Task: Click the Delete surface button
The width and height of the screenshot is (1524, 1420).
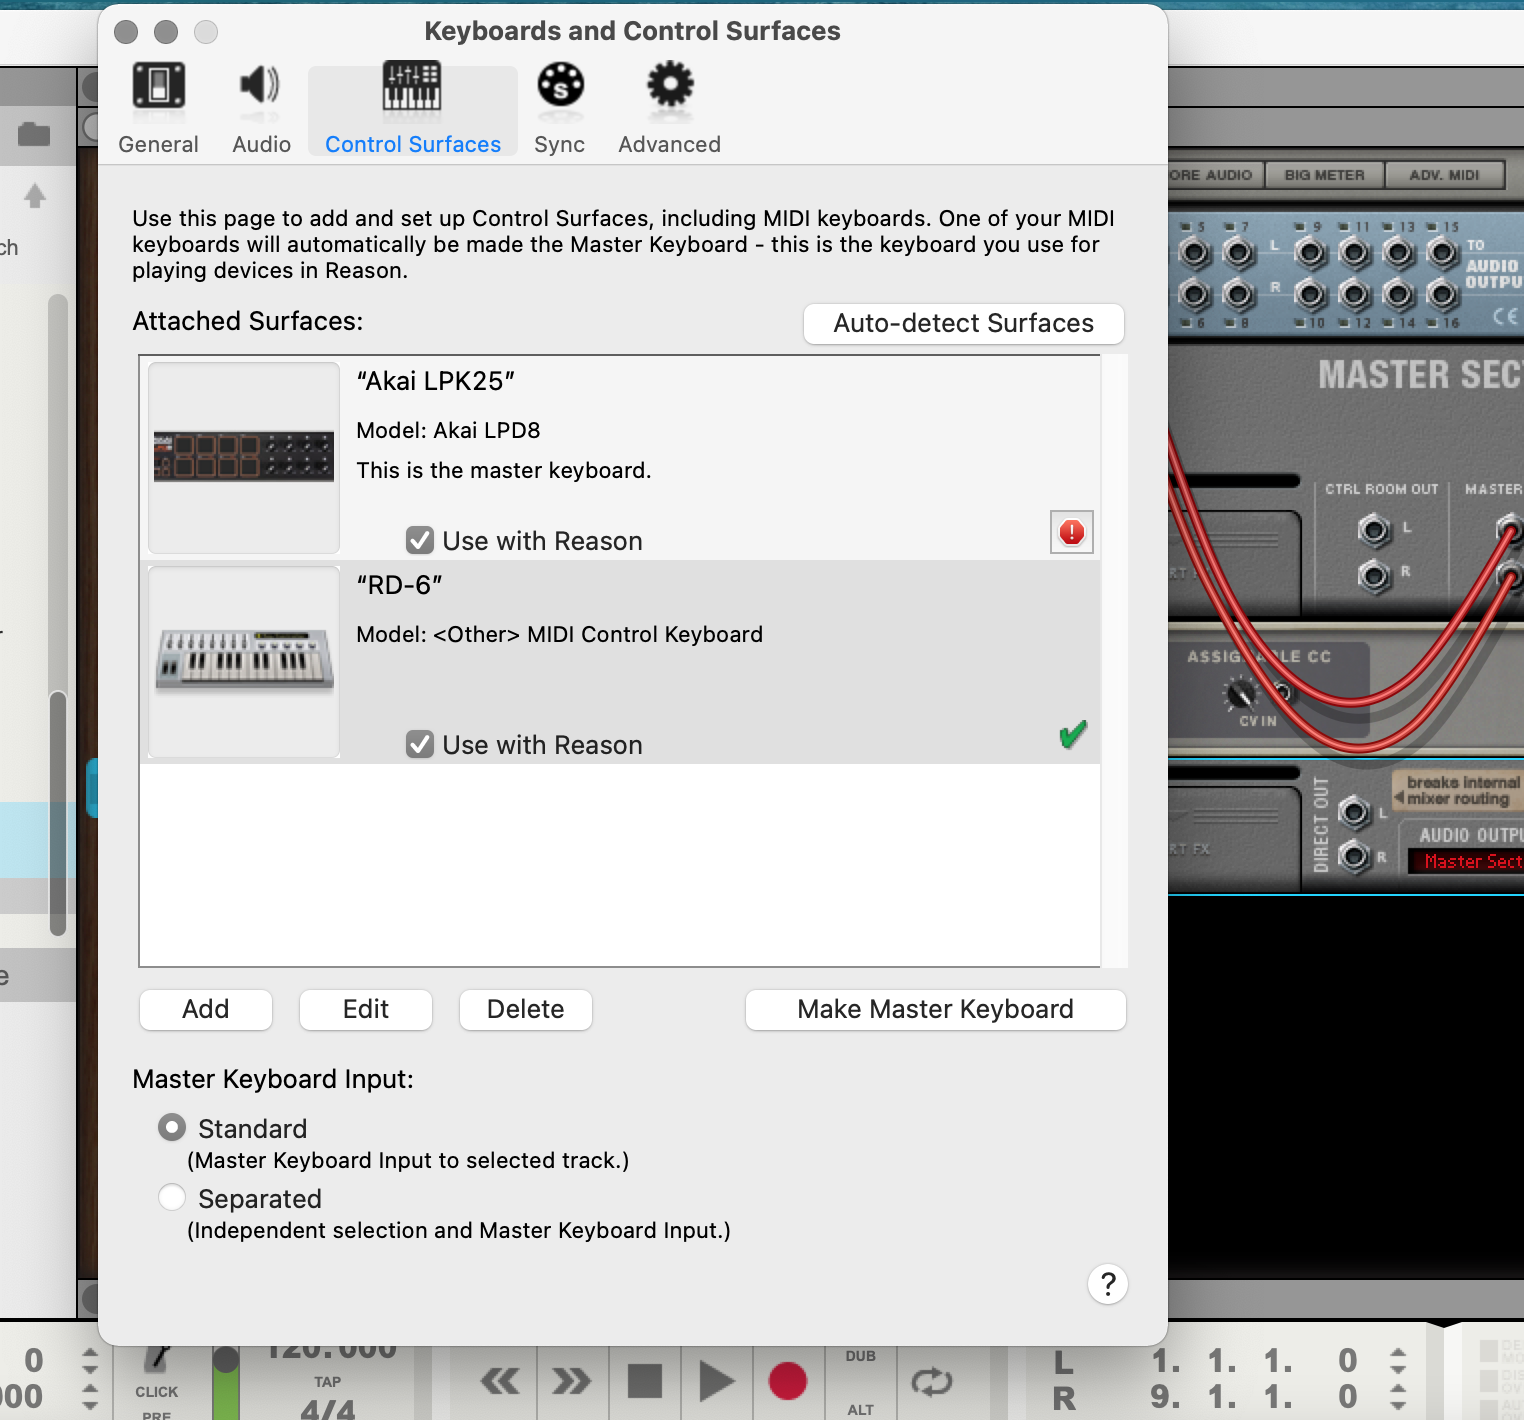Action: click(526, 1009)
